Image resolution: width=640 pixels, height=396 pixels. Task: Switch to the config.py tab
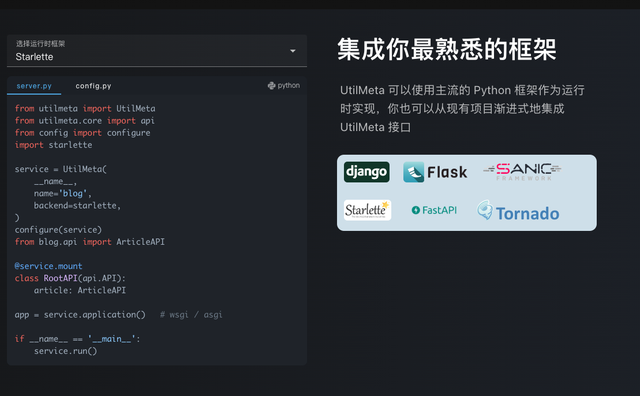pyautogui.click(x=93, y=86)
